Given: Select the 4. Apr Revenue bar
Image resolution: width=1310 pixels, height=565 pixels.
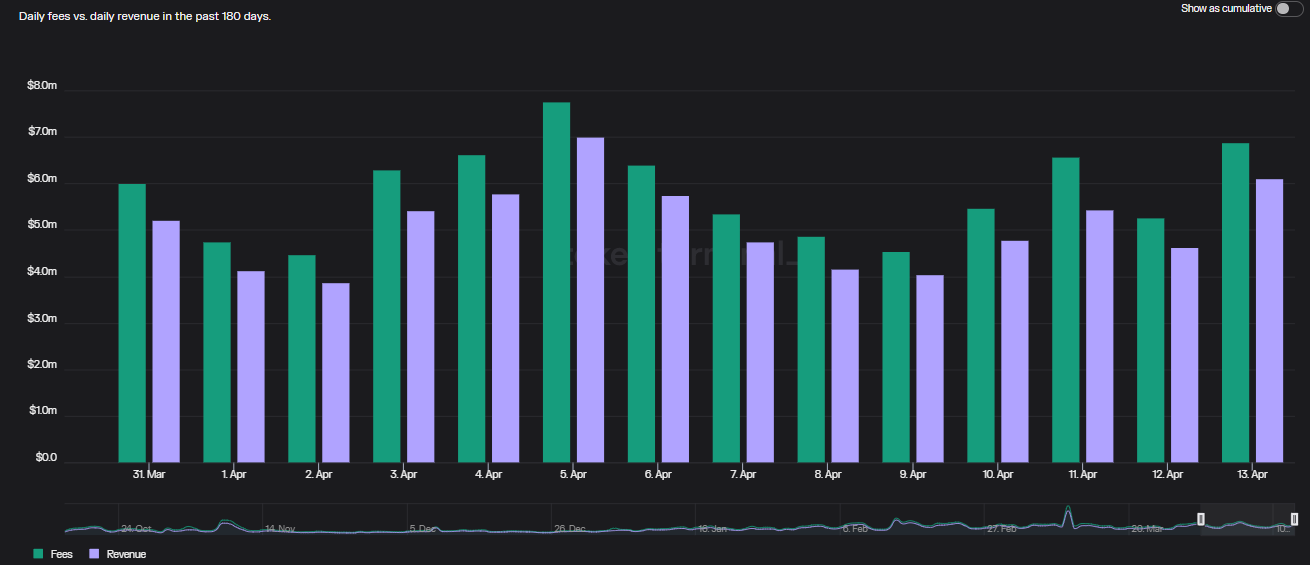Looking at the screenshot, I should [505, 329].
